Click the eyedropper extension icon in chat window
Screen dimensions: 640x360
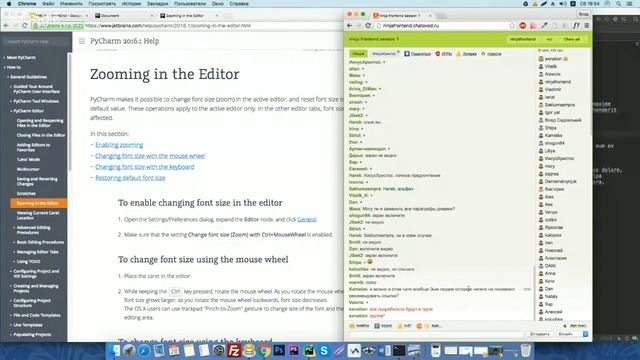tap(544, 25)
